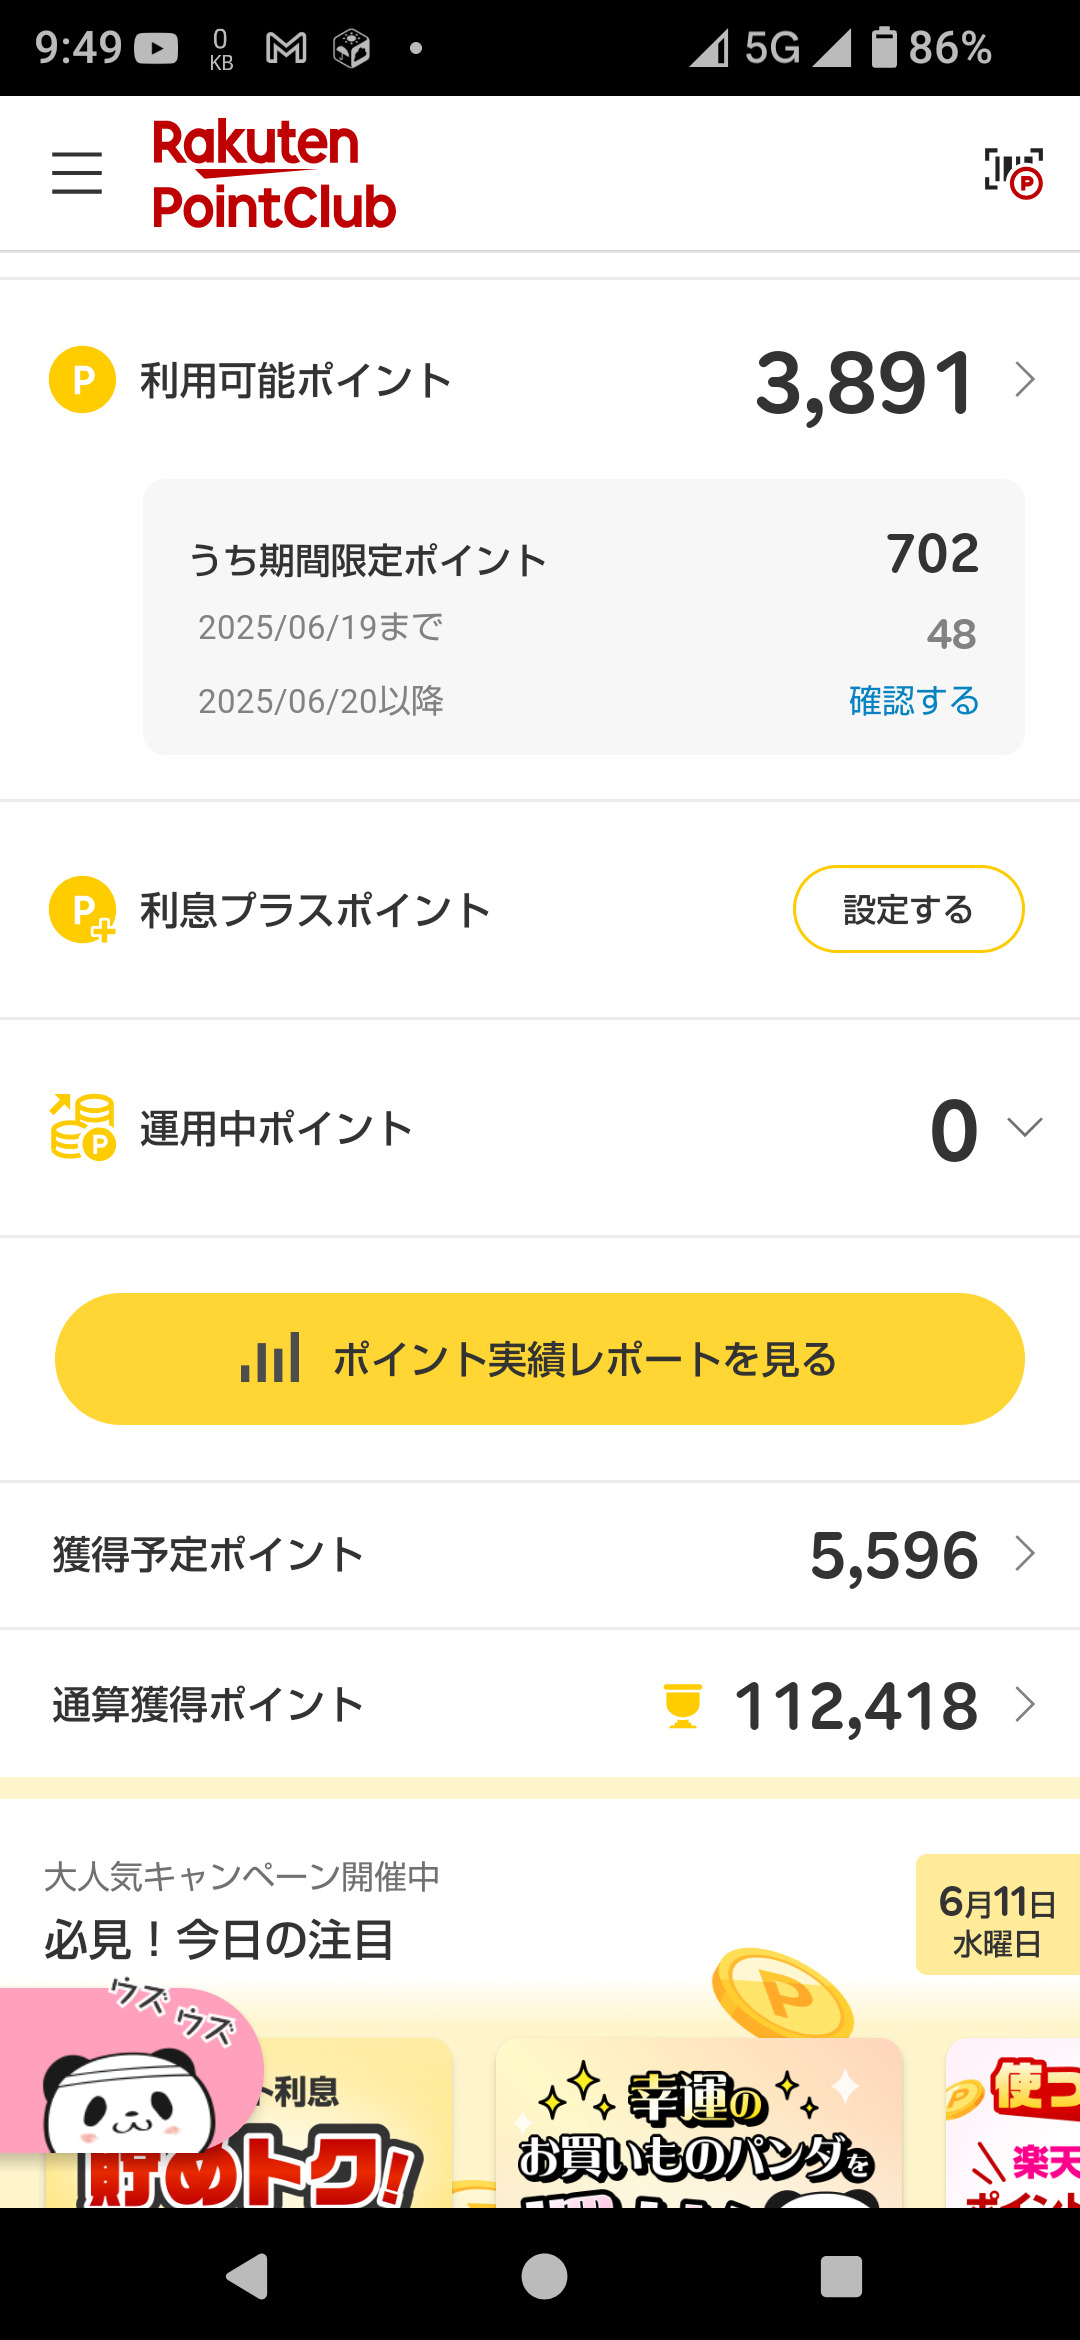
Task: Open 利用可能ポイント details via chevron
Action: pos(1025,380)
